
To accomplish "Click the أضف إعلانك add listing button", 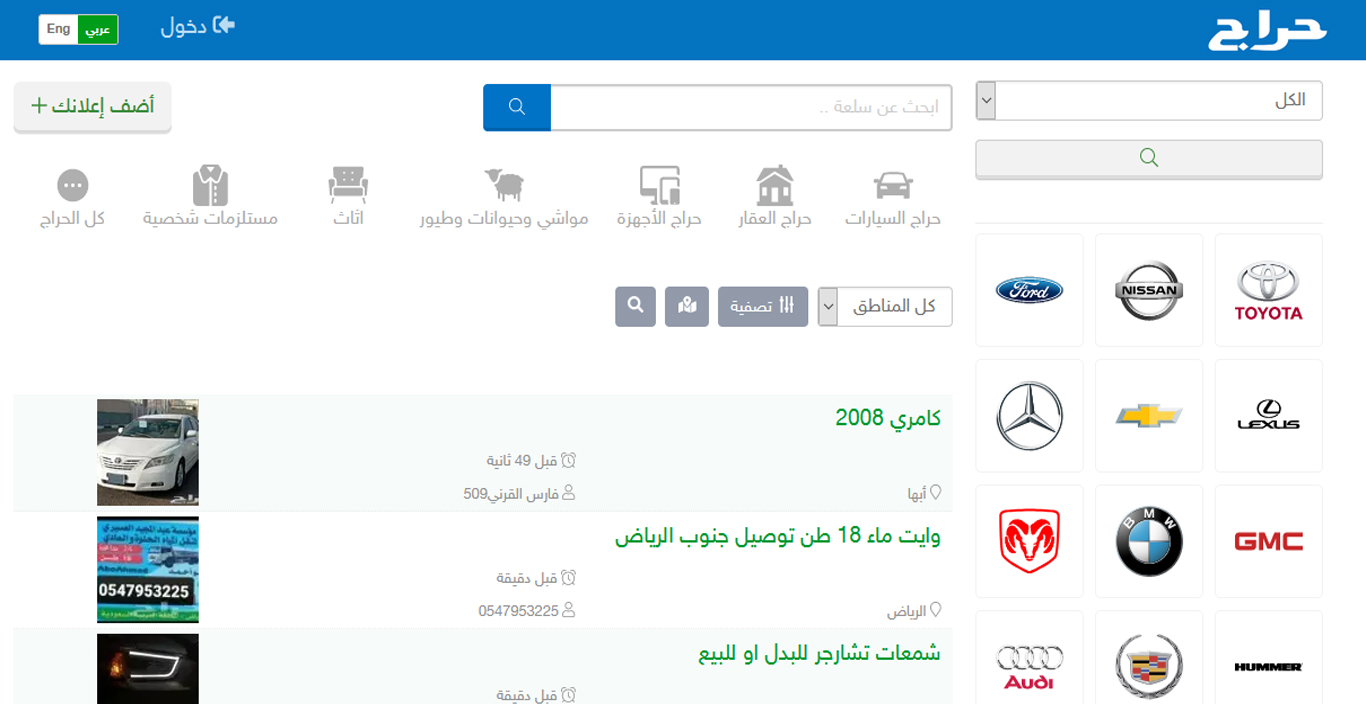I will click(x=93, y=106).
